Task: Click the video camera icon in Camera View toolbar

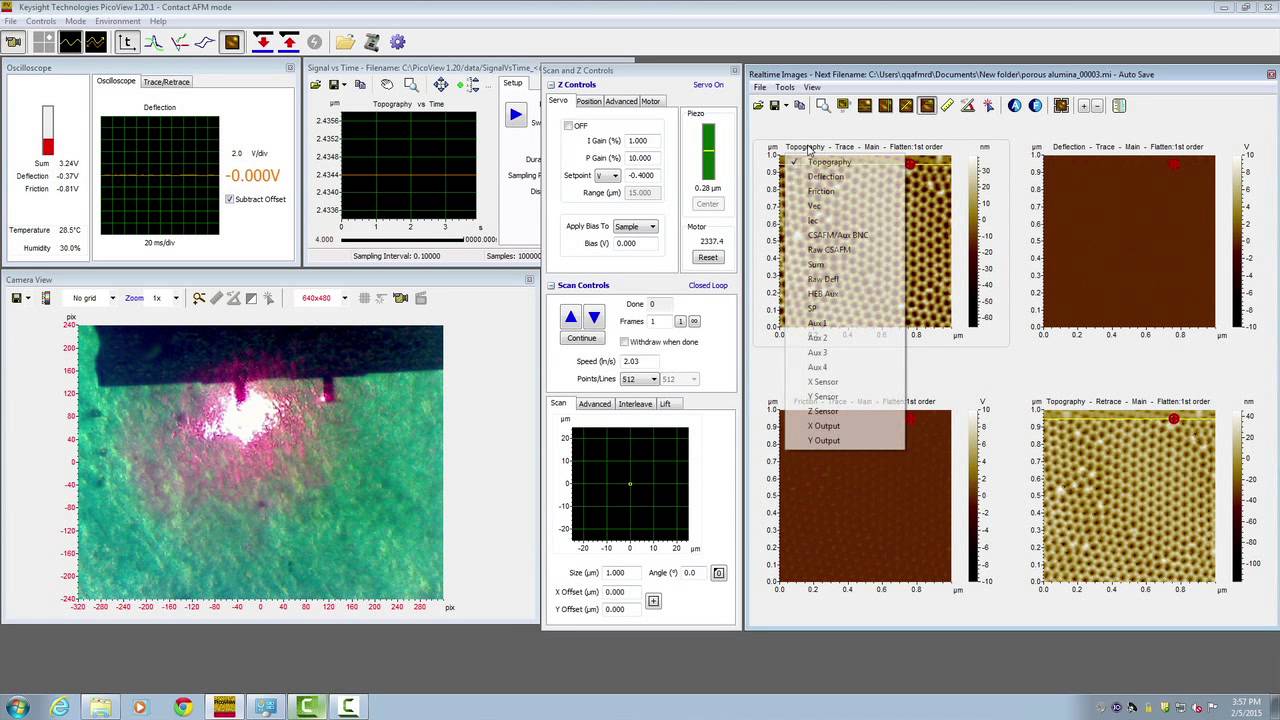Action: pyautogui.click(x=401, y=298)
